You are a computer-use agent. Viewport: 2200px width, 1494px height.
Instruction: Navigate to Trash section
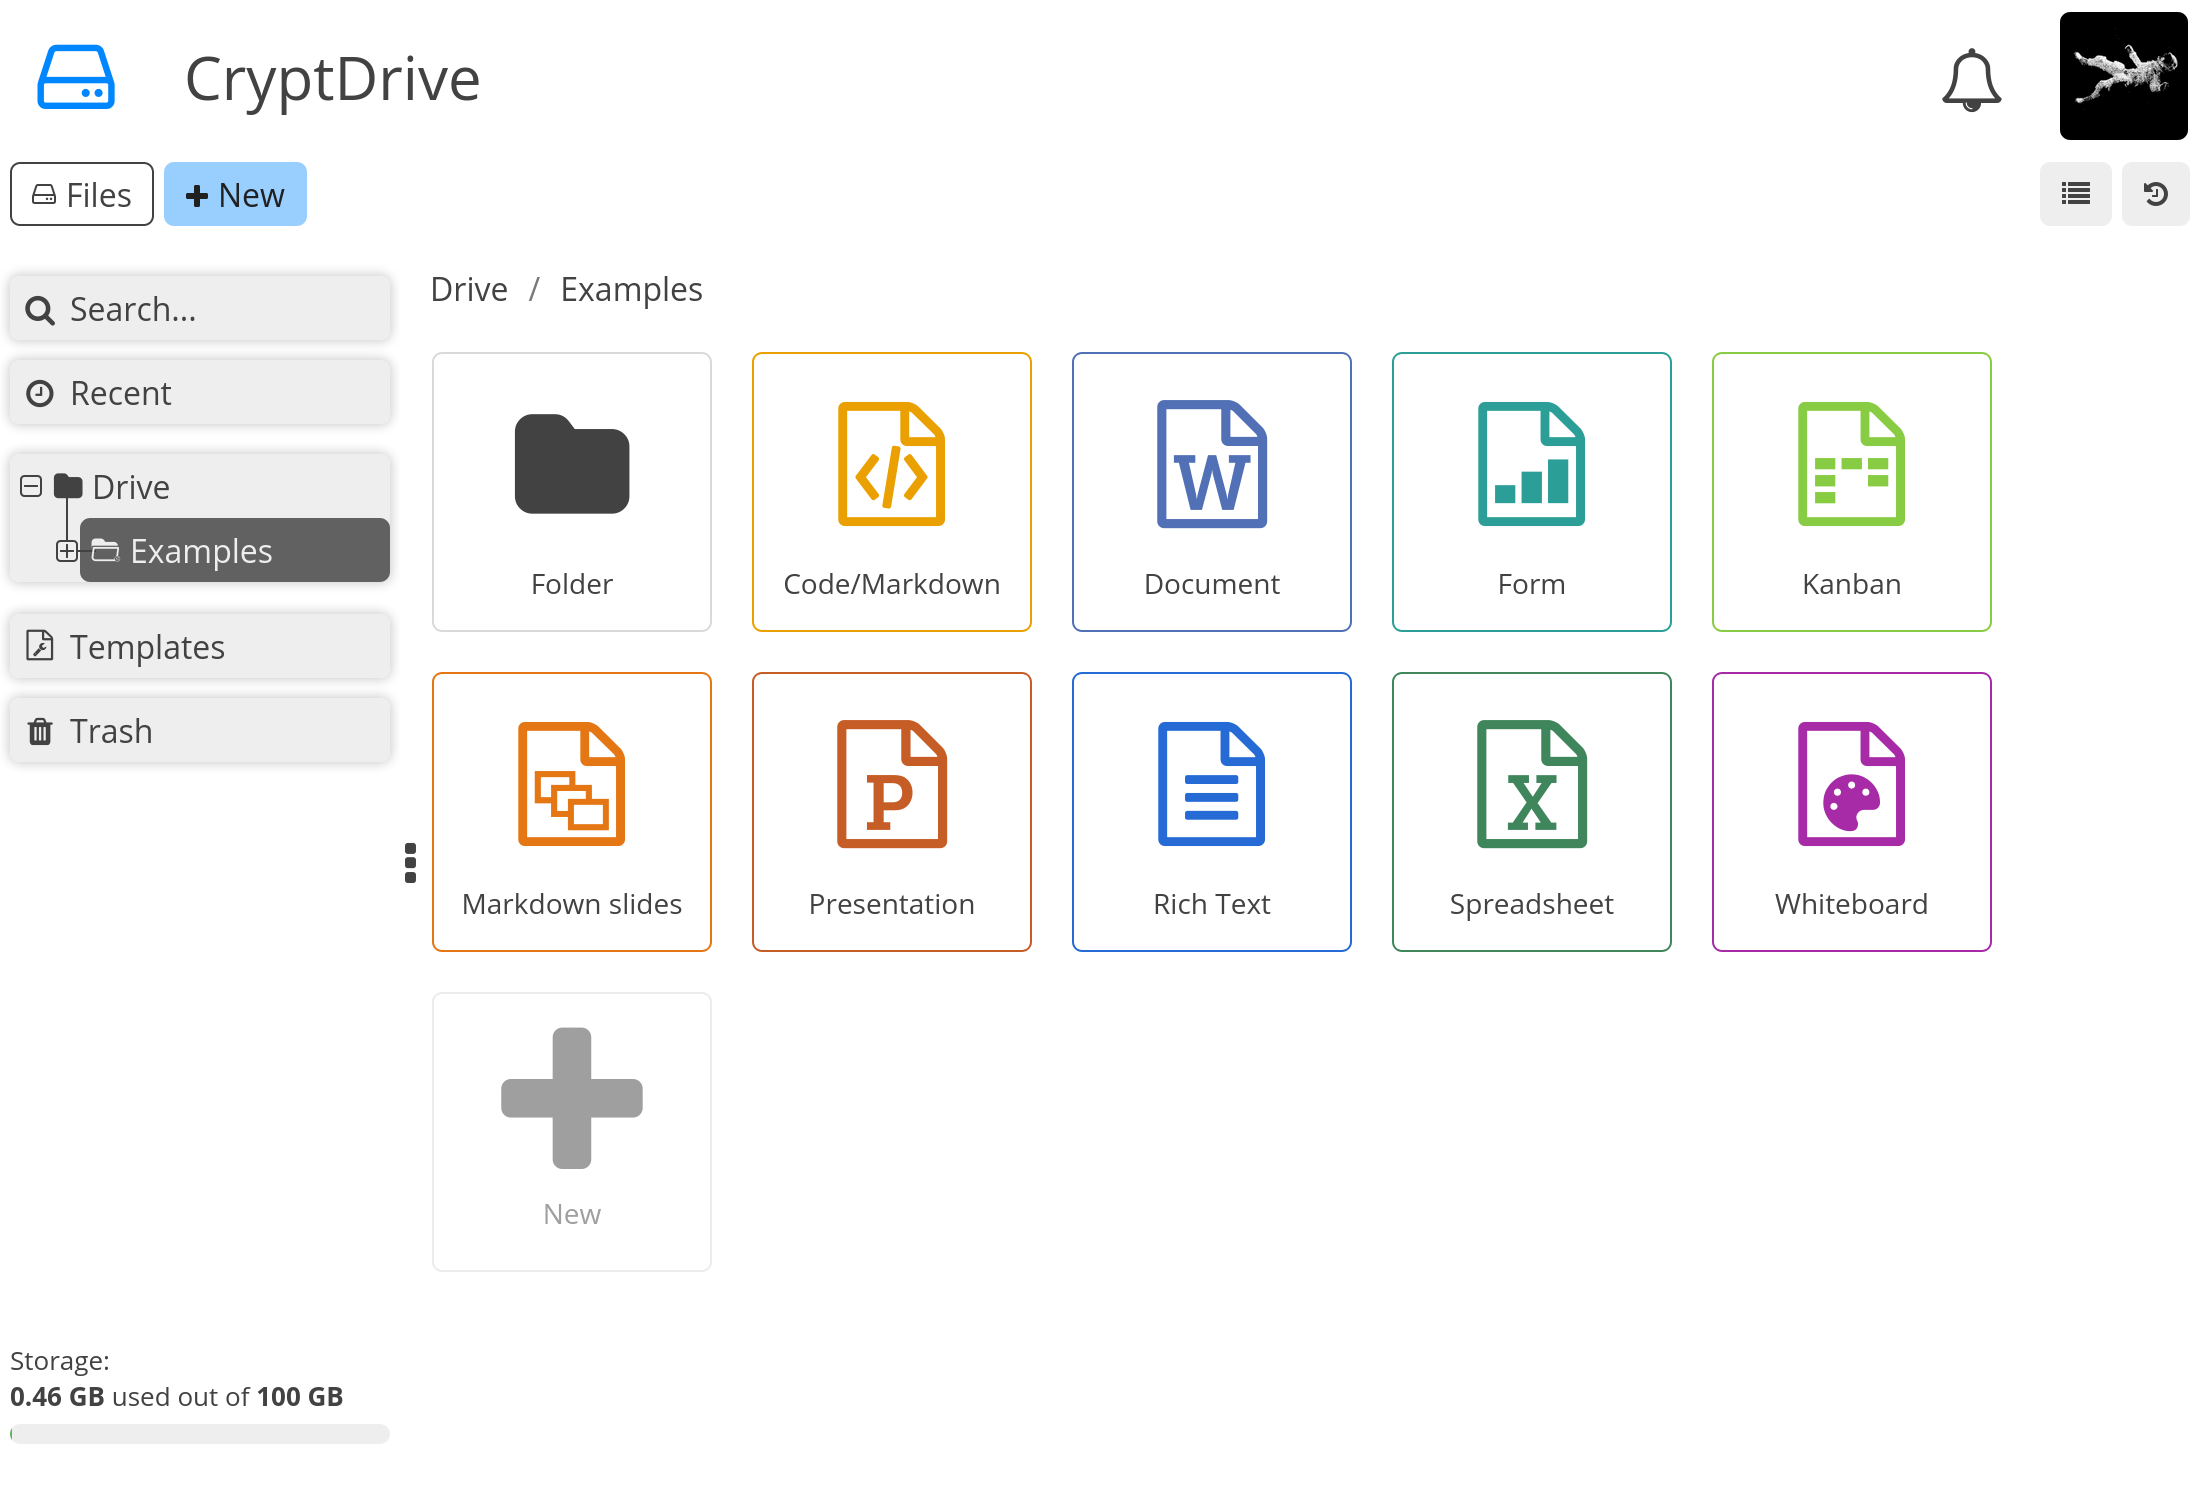[x=200, y=729]
